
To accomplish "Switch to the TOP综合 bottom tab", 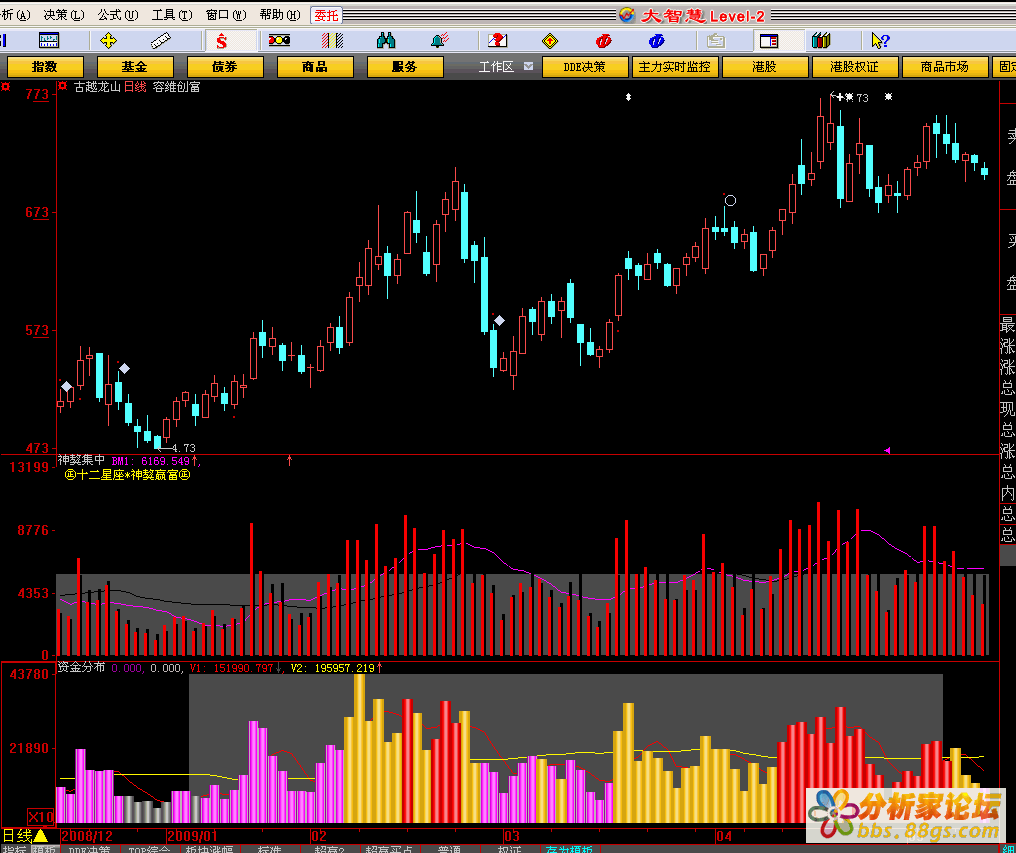I will click(x=149, y=849).
